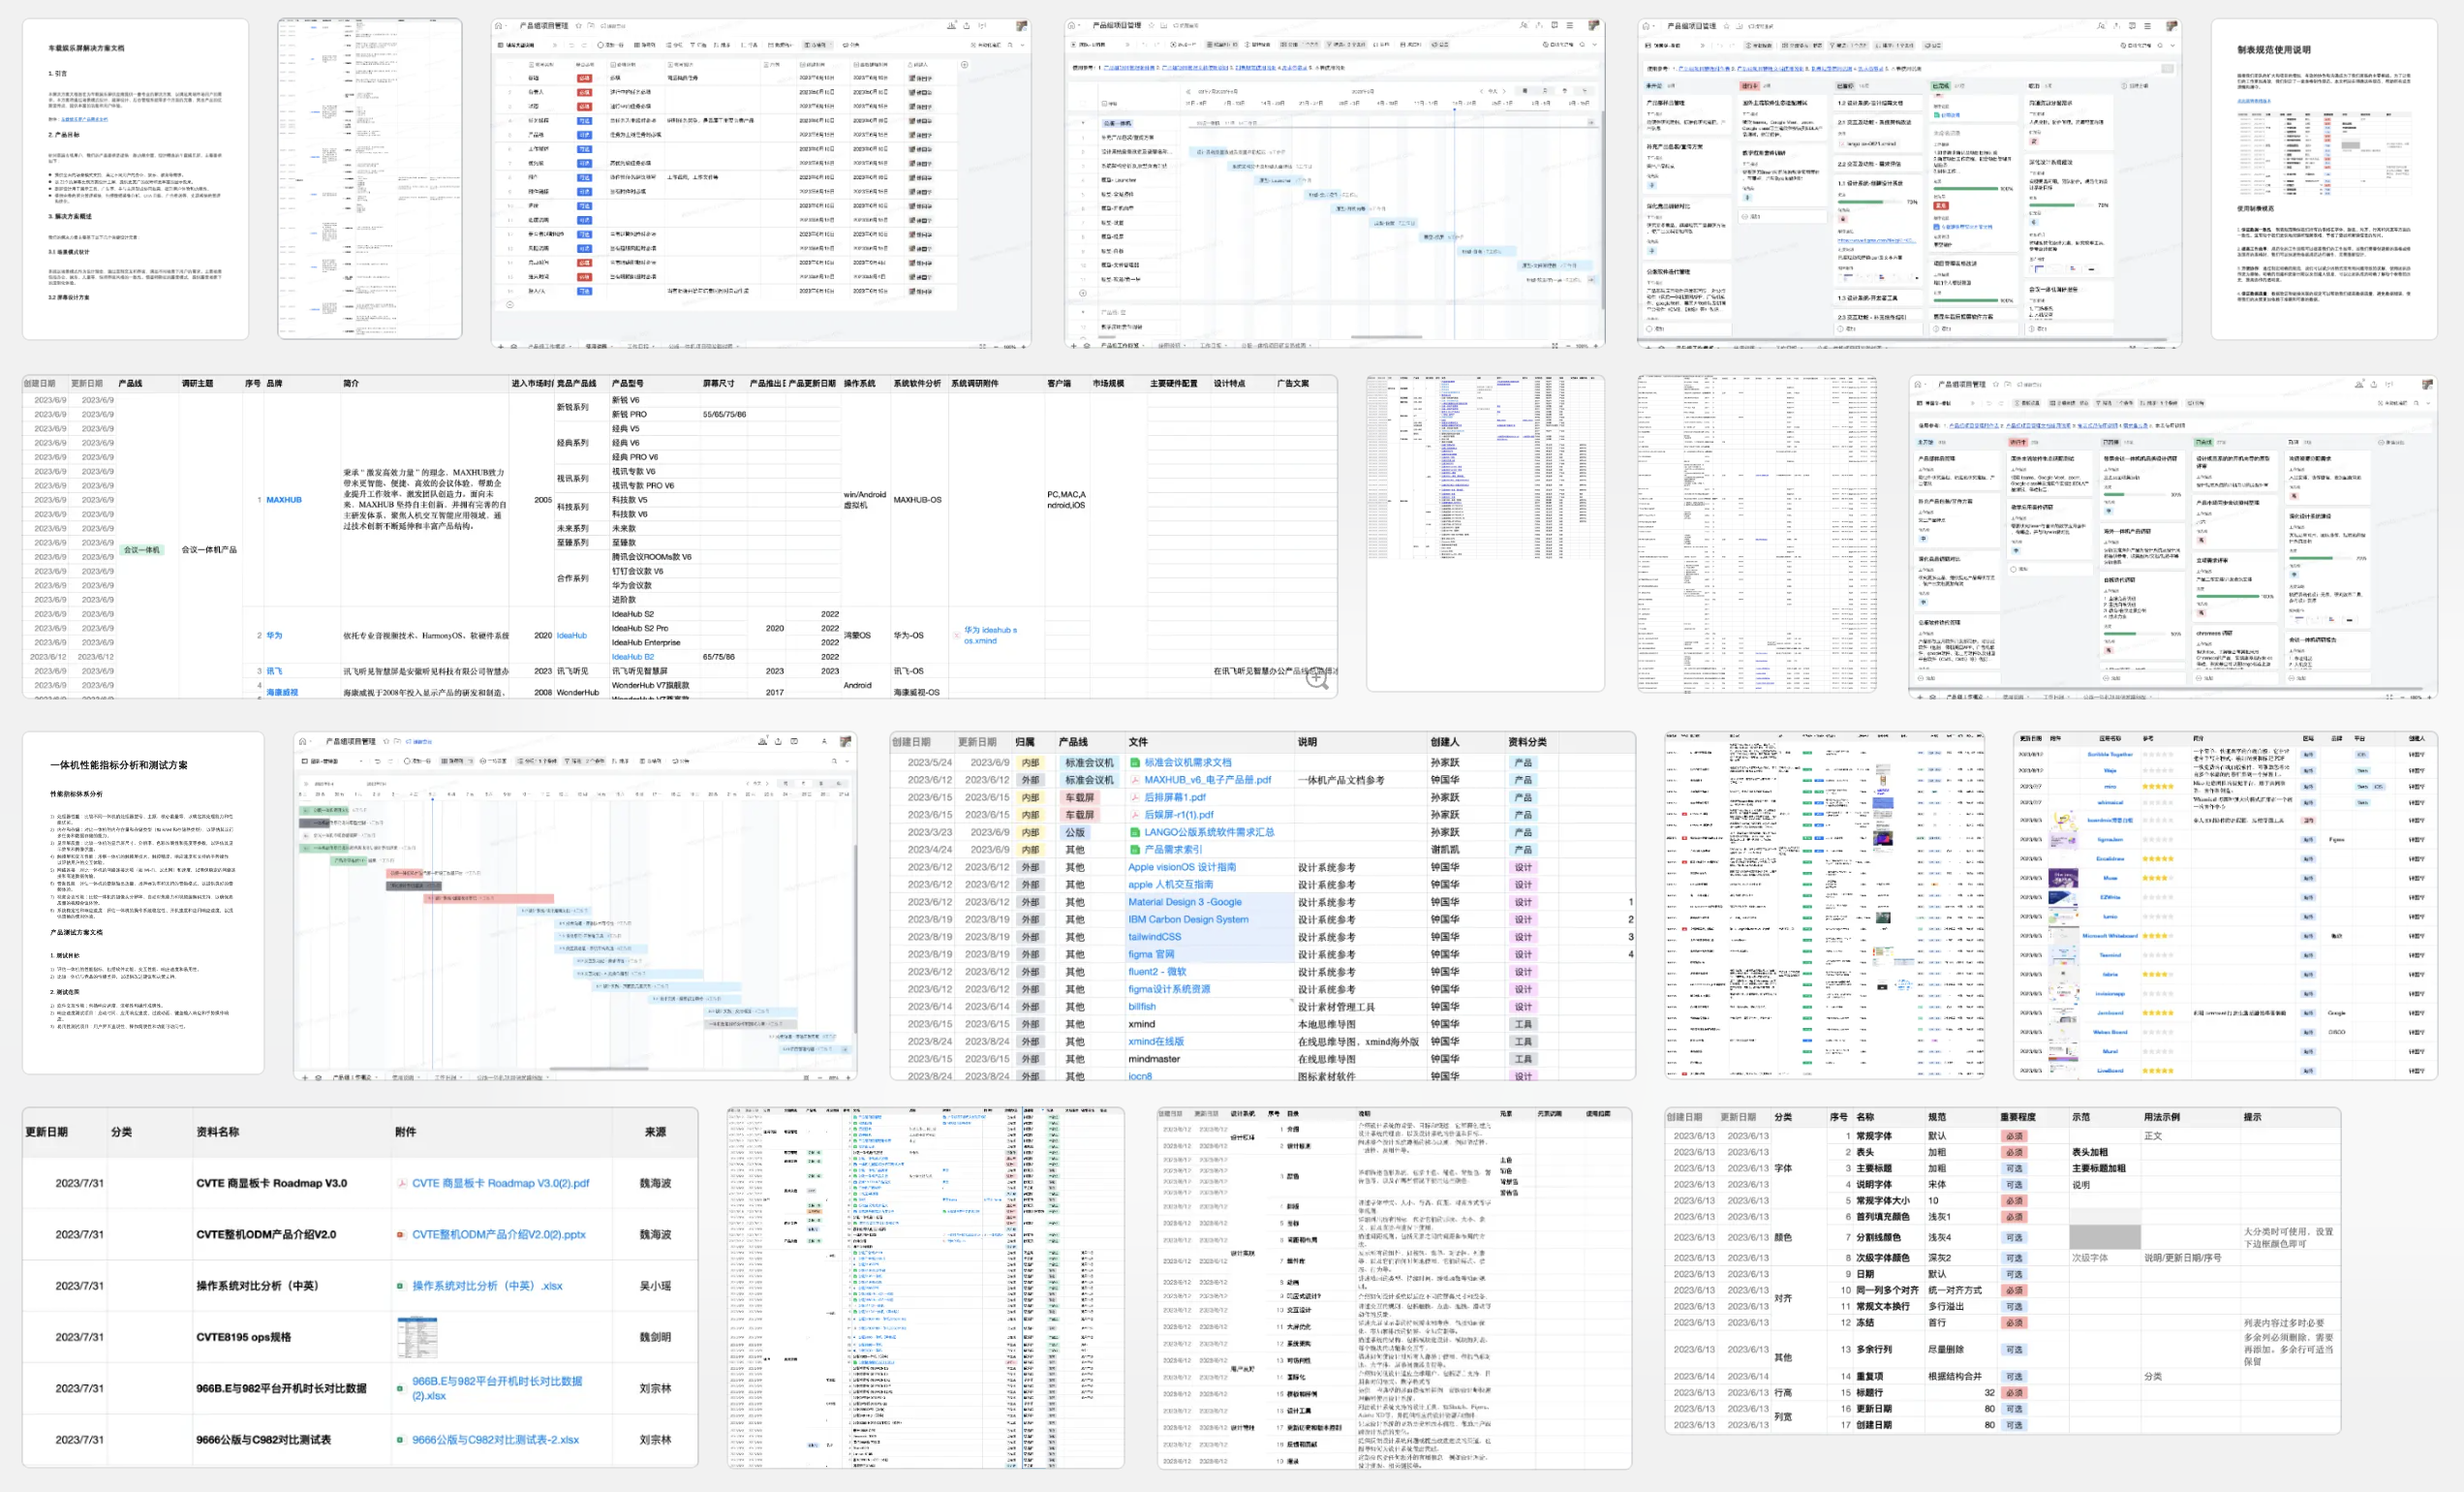Click the PDF icon beside 后排屏幕1.pdf
2464x1492 pixels.
pyautogui.click(x=1135, y=797)
